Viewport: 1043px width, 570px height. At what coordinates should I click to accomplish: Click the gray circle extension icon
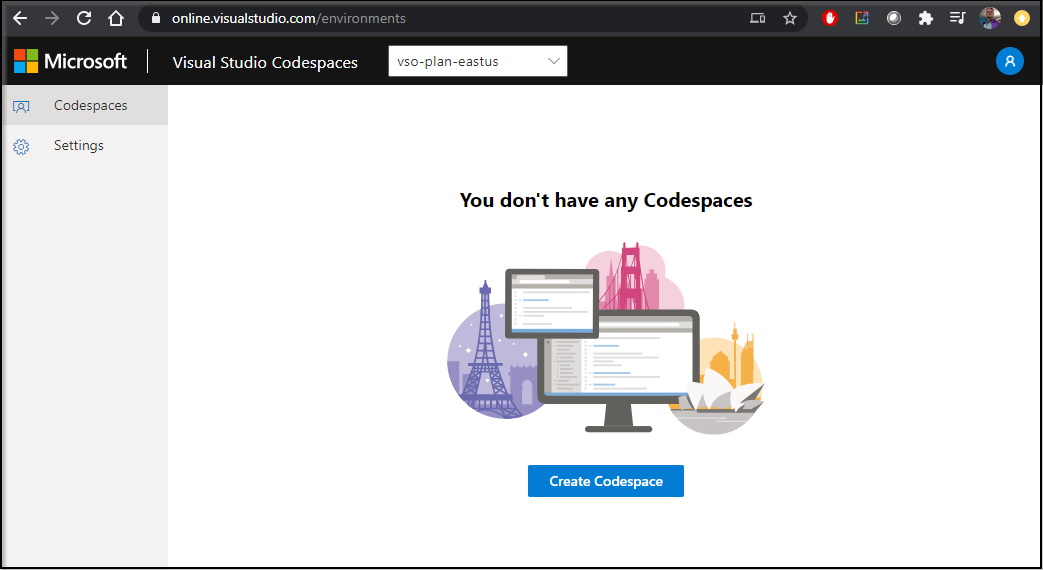pos(893,18)
